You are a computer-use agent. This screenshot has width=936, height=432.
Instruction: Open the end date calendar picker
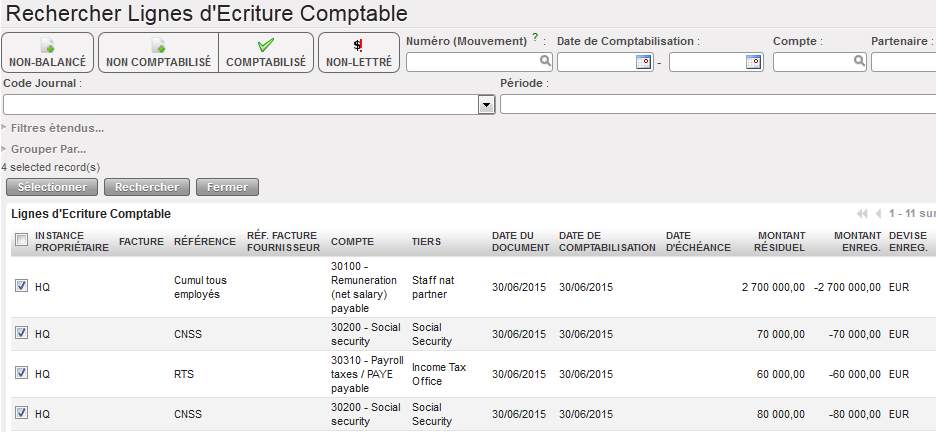(753, 62)
